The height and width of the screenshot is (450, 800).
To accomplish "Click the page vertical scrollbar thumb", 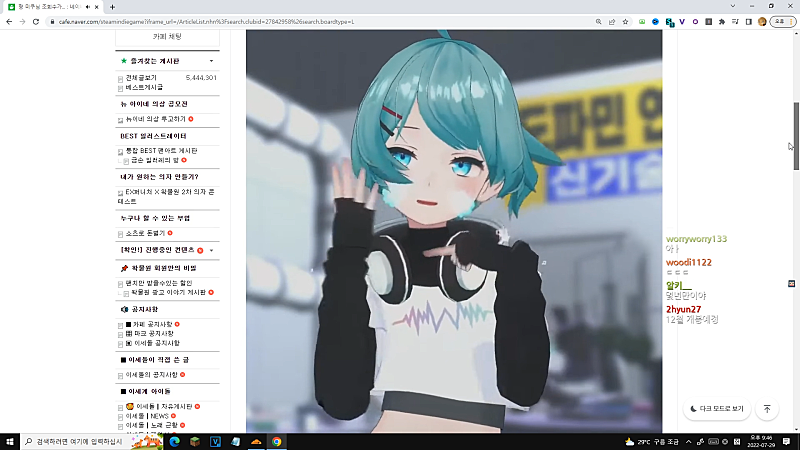I will pyautogui.click(x=796, y=136).
